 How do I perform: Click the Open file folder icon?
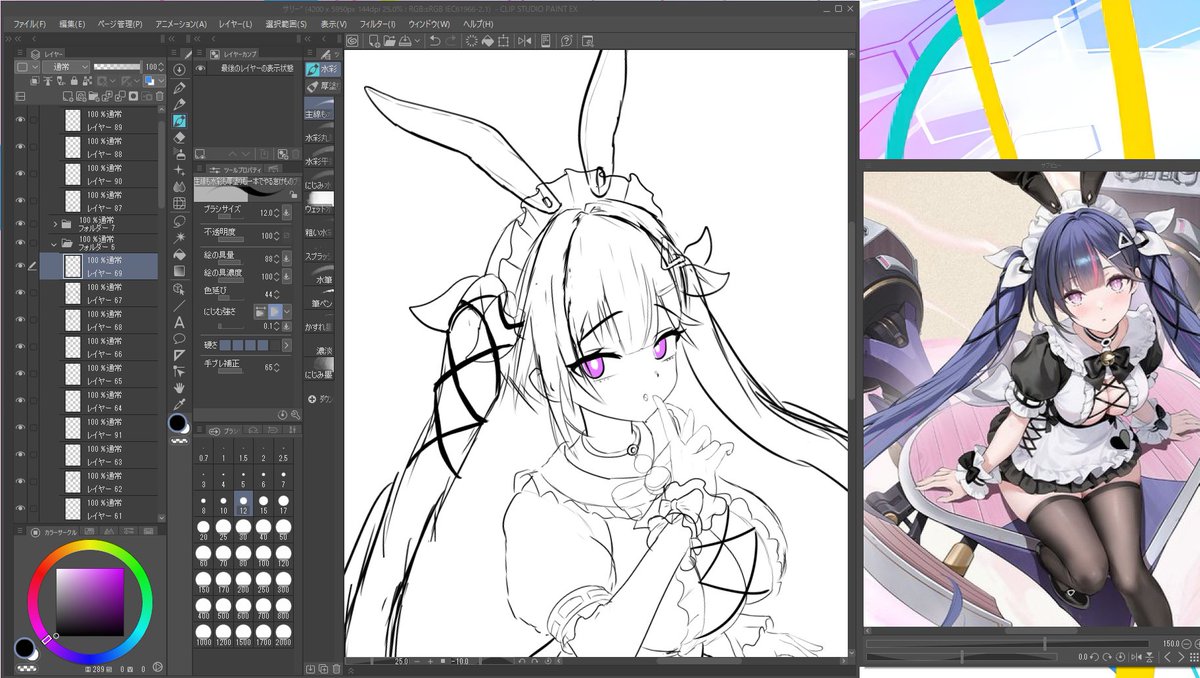coord(389,41)
